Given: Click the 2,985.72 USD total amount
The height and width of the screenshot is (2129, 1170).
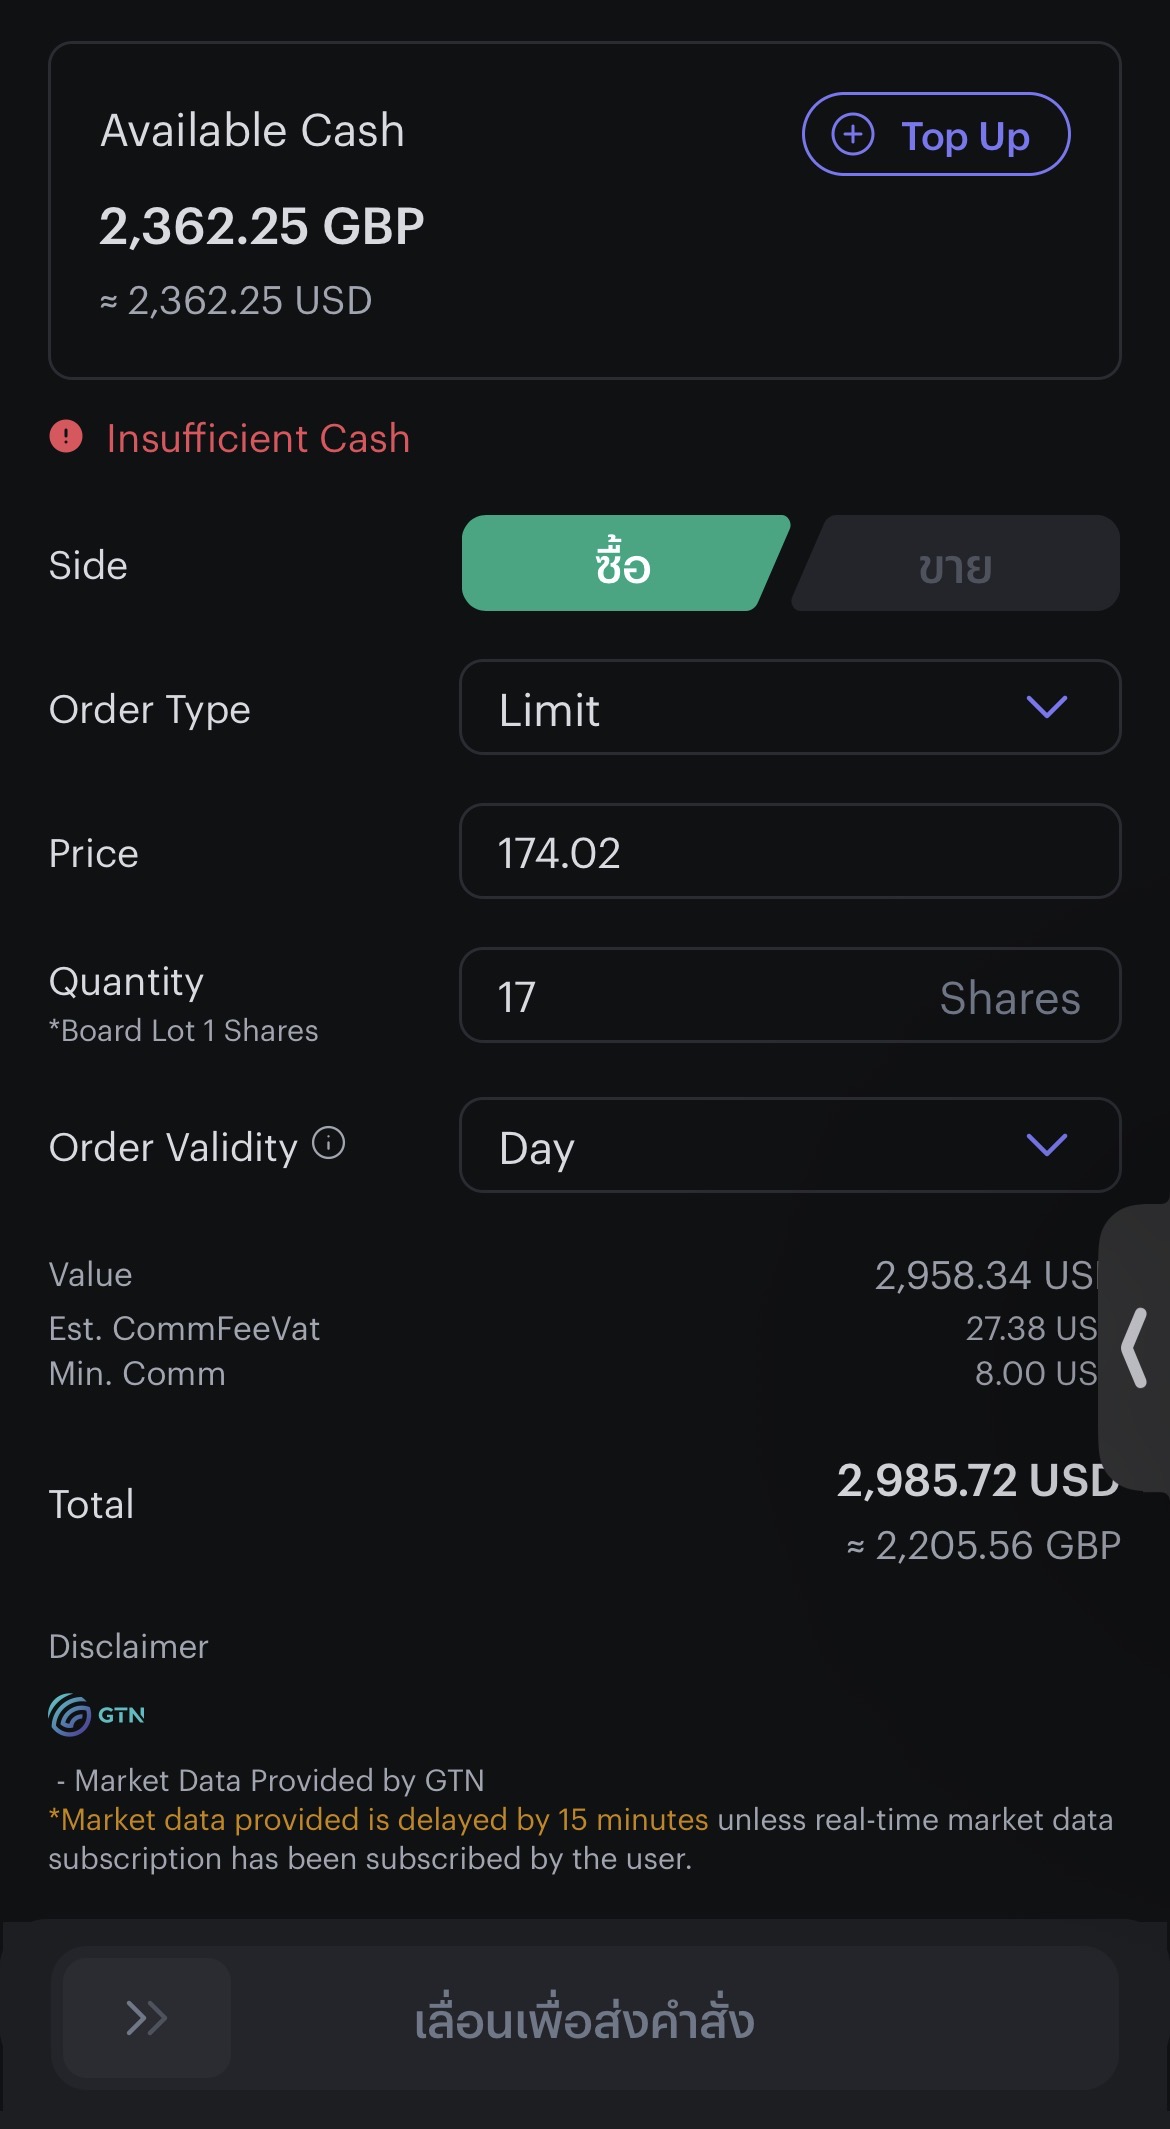Looking at the screenshot, I should tap(976, 1480).
